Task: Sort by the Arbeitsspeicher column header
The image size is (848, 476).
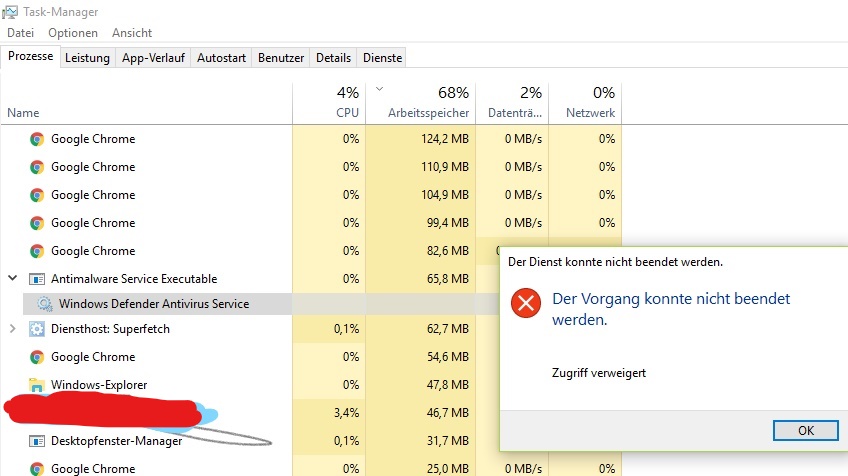Action: [421, 104]
